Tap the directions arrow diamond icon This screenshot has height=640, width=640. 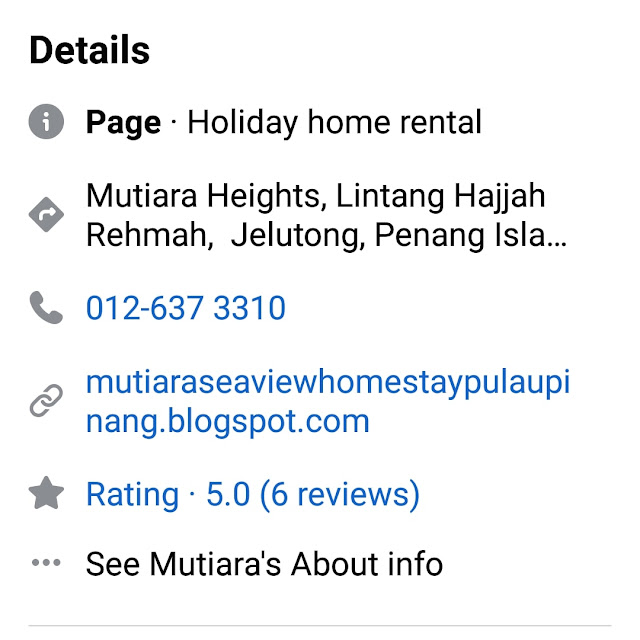(46, 214)
